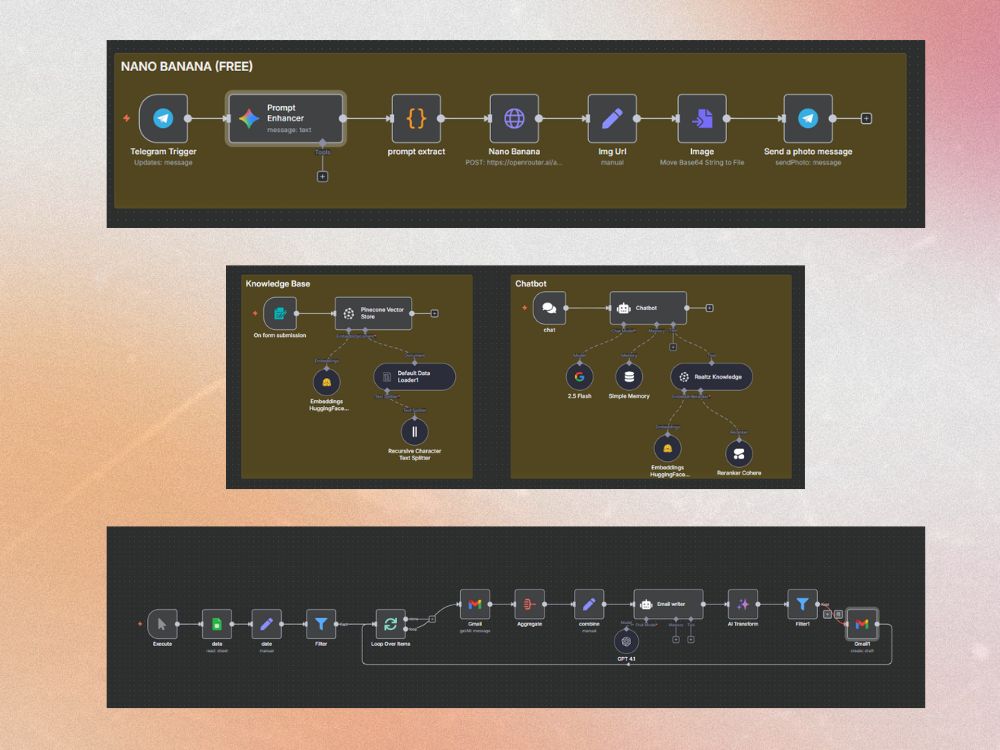Select the Telegram Trigger node icon
This screenshot has width=1000, height=750.
pos(163,119)
